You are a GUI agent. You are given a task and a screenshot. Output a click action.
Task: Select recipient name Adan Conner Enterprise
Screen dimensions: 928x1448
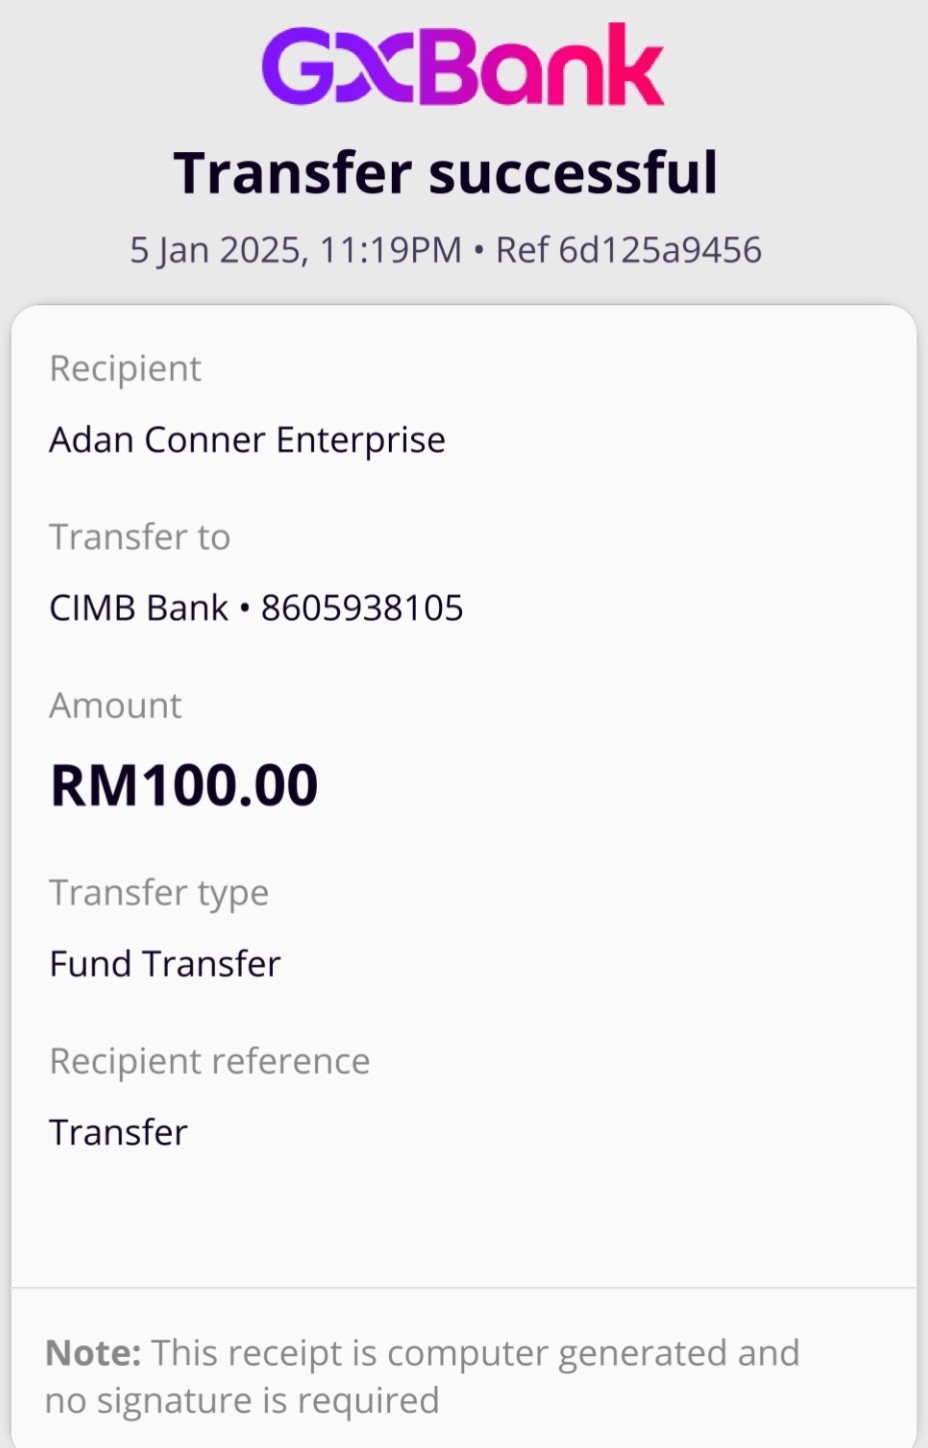pos(247,440)
